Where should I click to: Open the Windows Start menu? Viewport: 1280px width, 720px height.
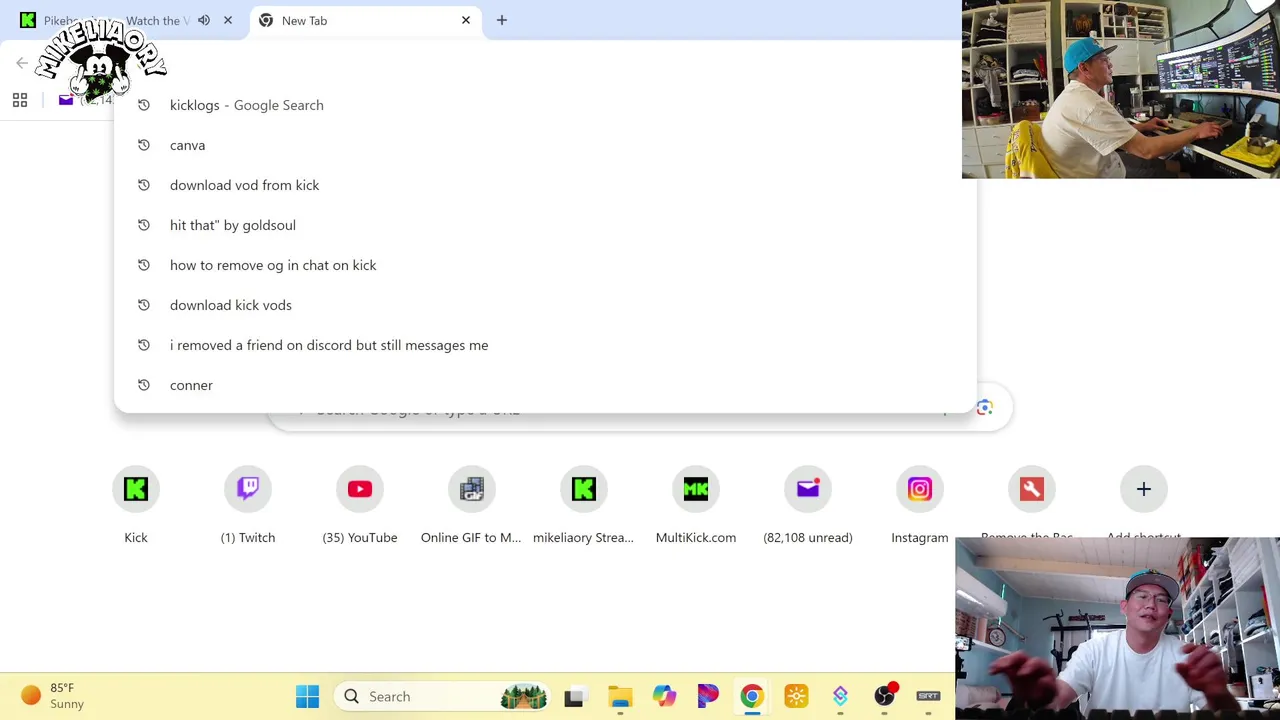point(307,696)
